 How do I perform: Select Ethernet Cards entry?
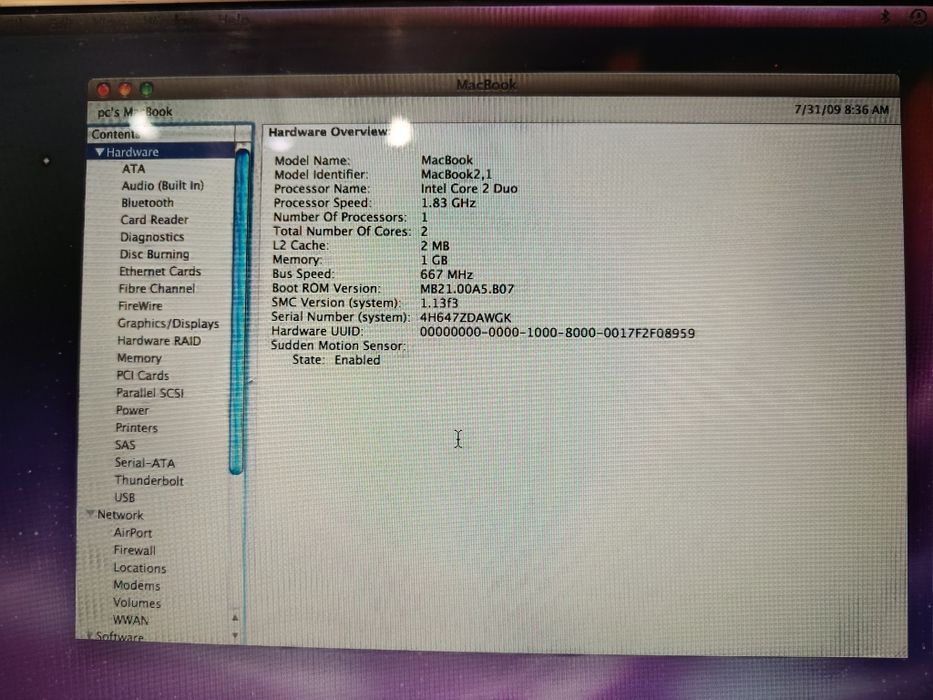159,271
